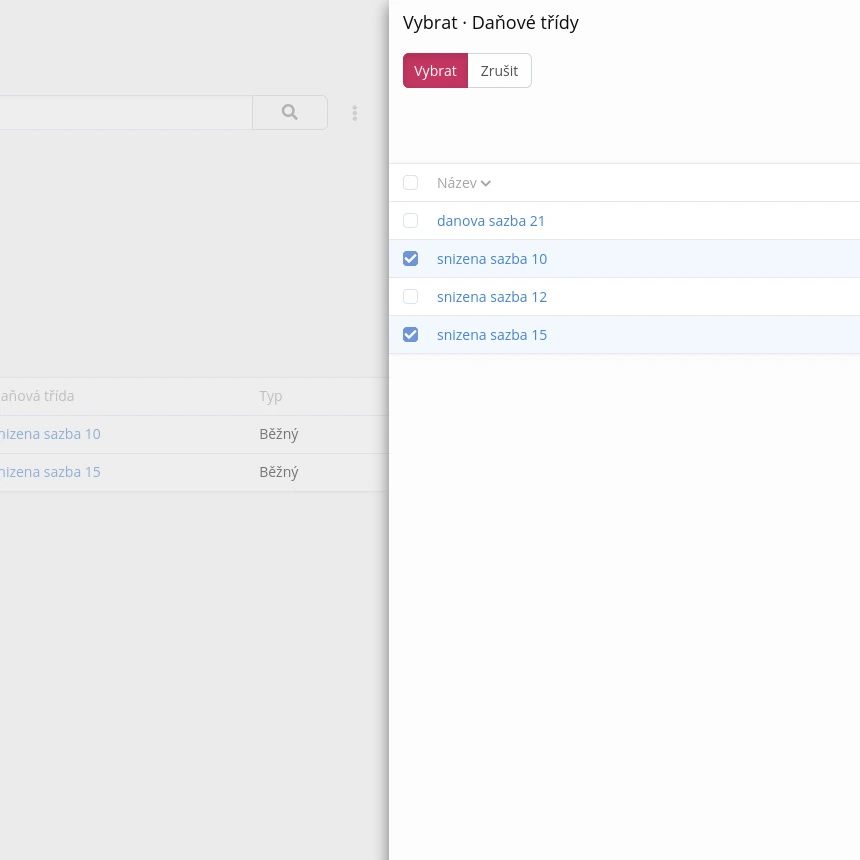The image size is (860, 860).
Task: Open snizena sazba 10 link in panel
Action: point(492,259)
